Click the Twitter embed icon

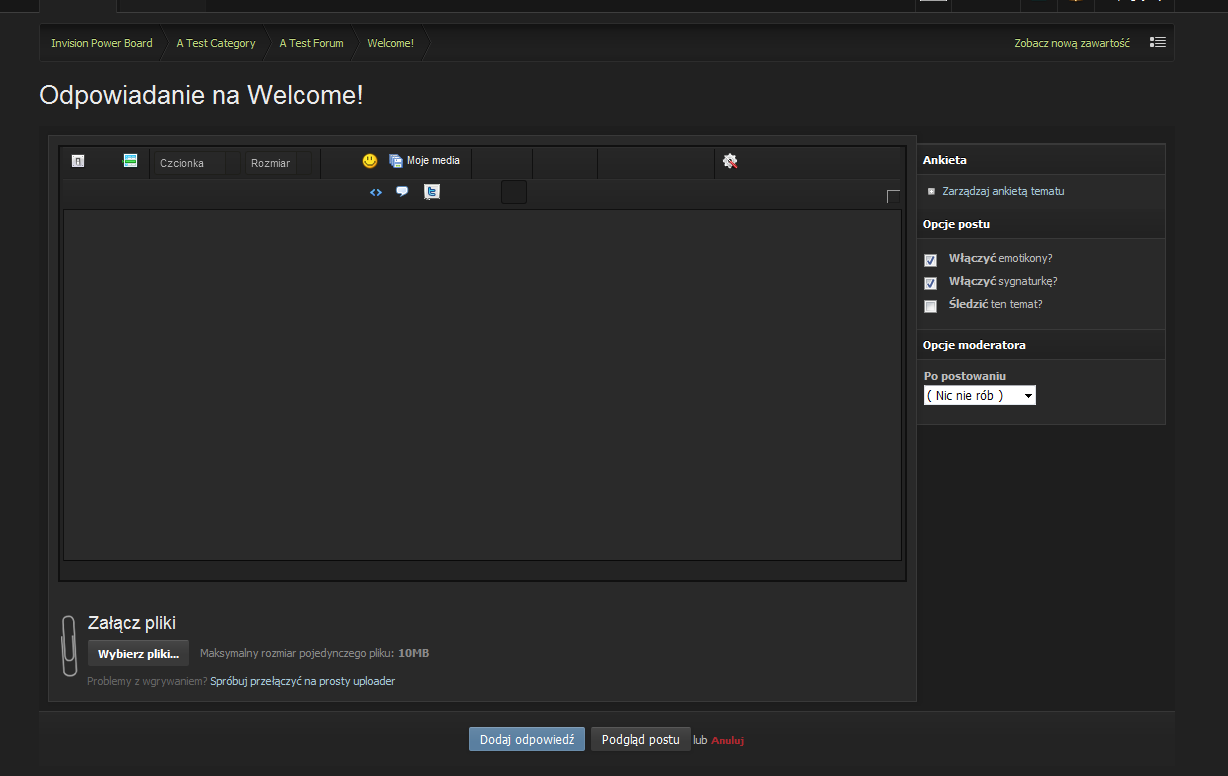[x=432, y=192]
